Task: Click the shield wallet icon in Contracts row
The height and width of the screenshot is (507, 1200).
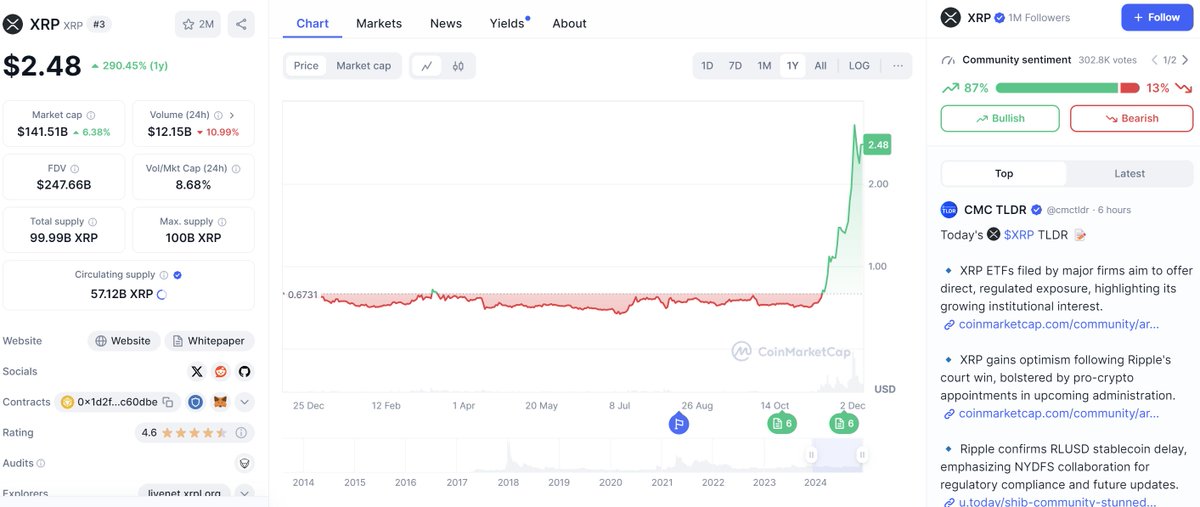Action: [x=196, y=402]
